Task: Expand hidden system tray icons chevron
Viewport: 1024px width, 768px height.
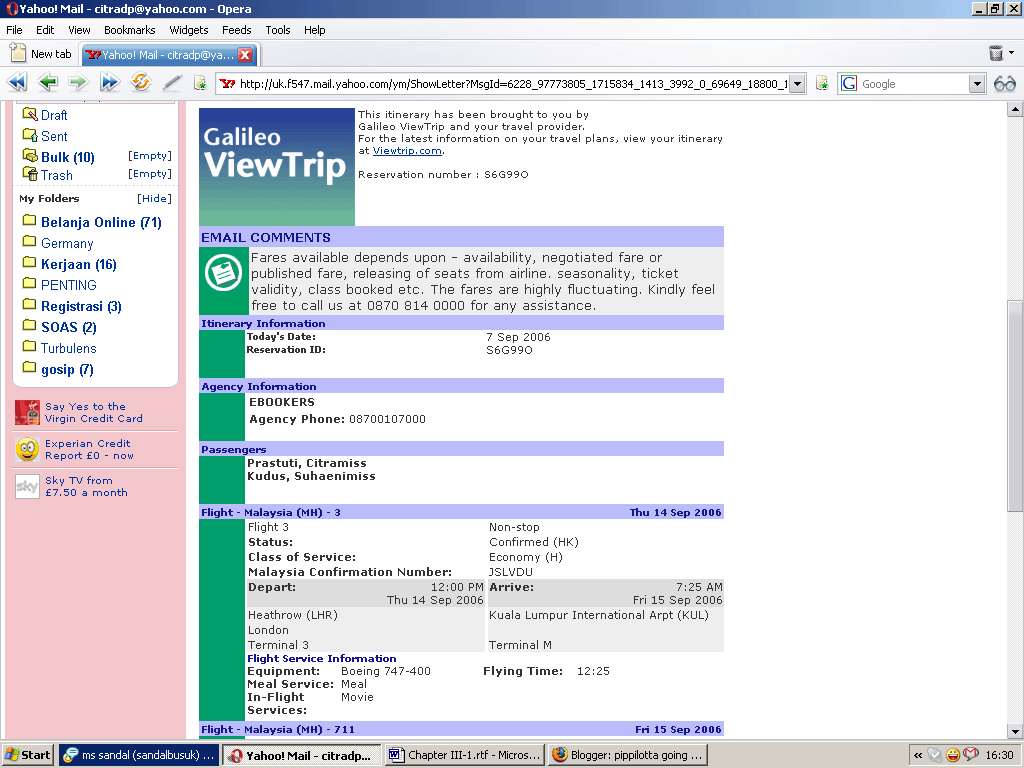Action: [918, 756]
